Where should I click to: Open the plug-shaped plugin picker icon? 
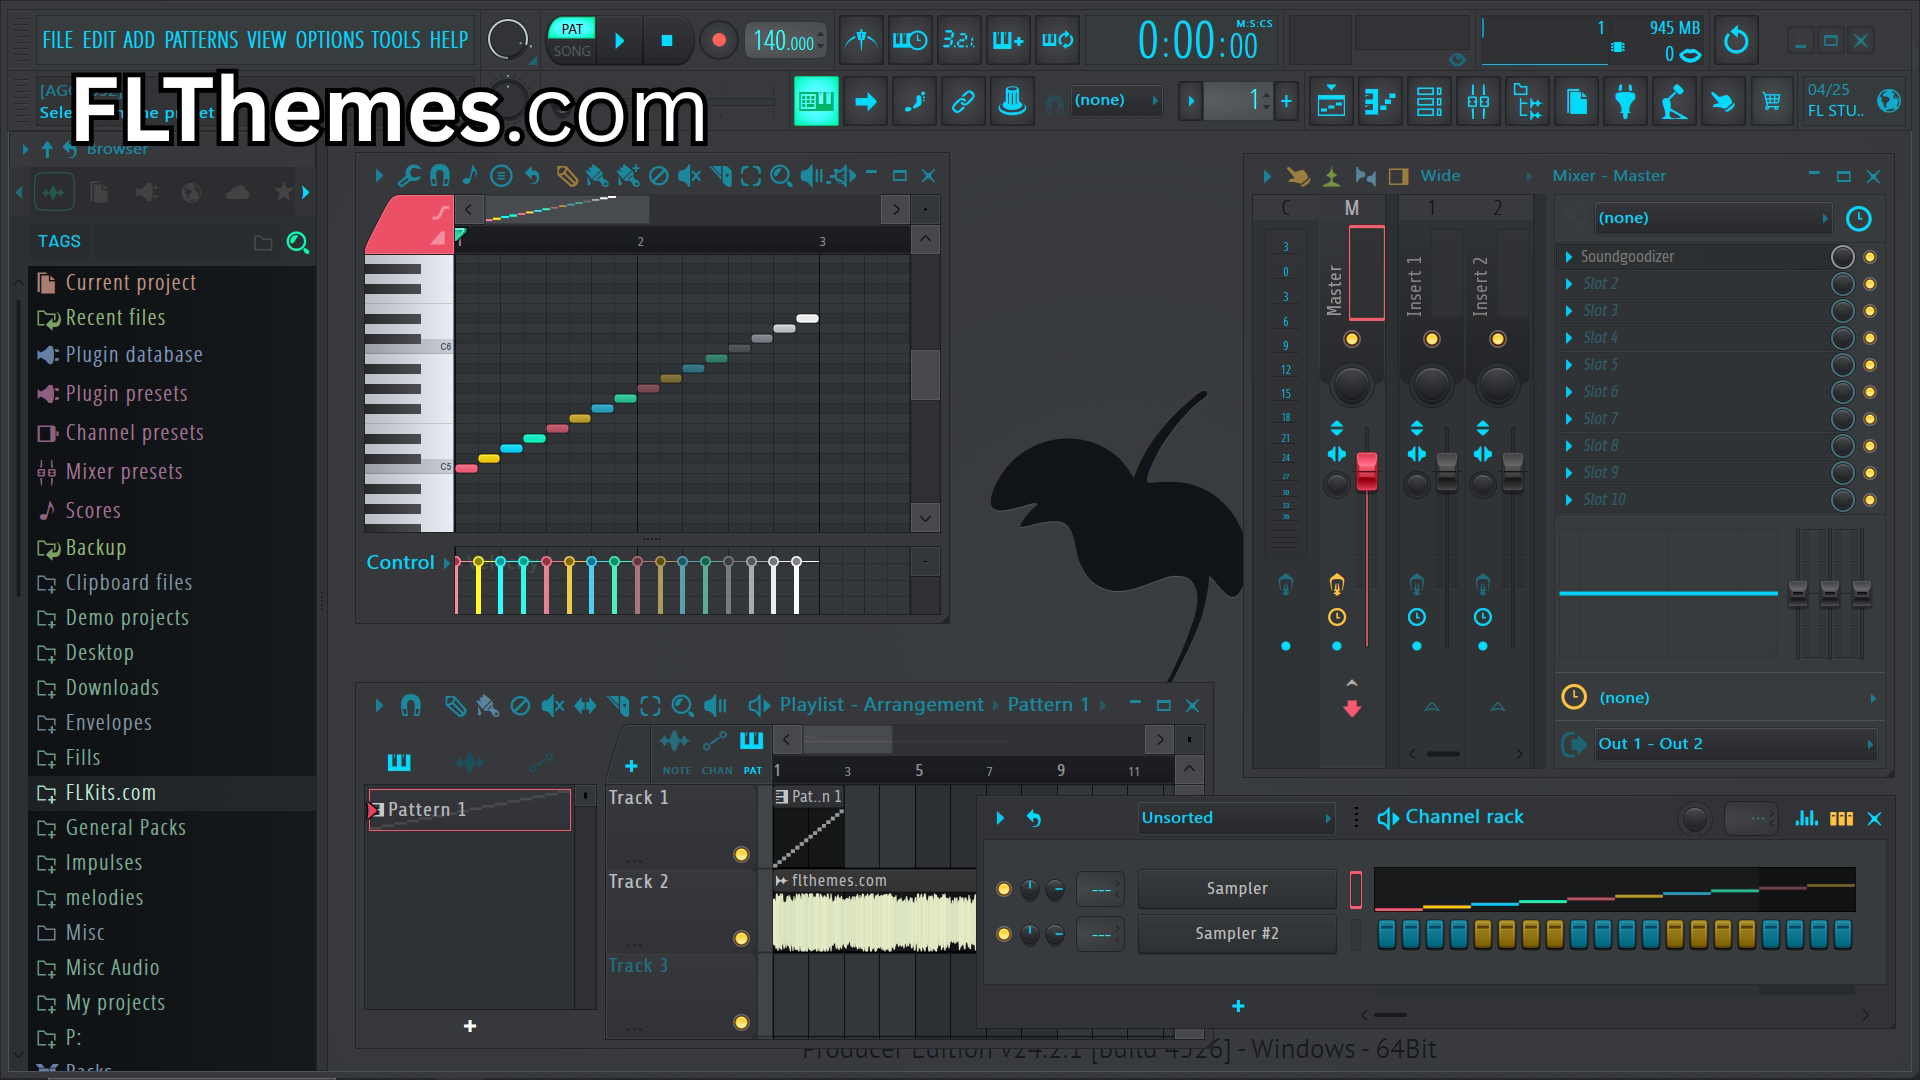tap(1625, 101)
